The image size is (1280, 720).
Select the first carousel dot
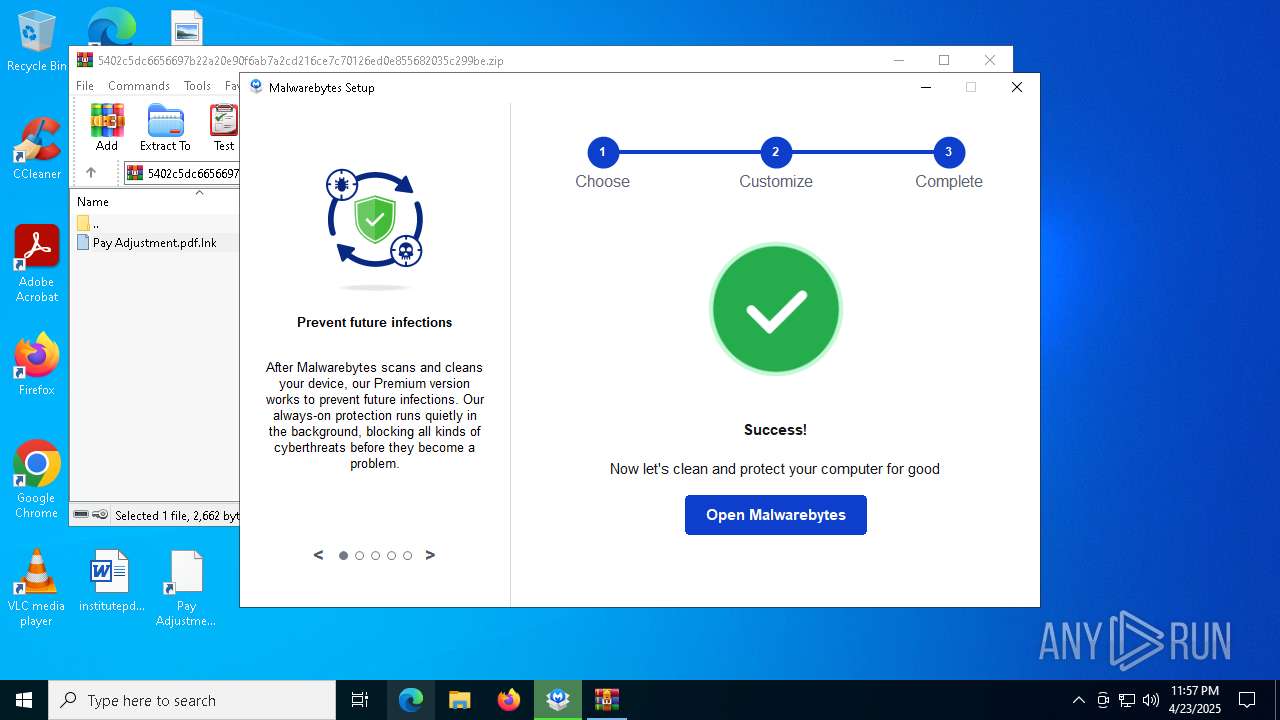click(x=344, y=556)
